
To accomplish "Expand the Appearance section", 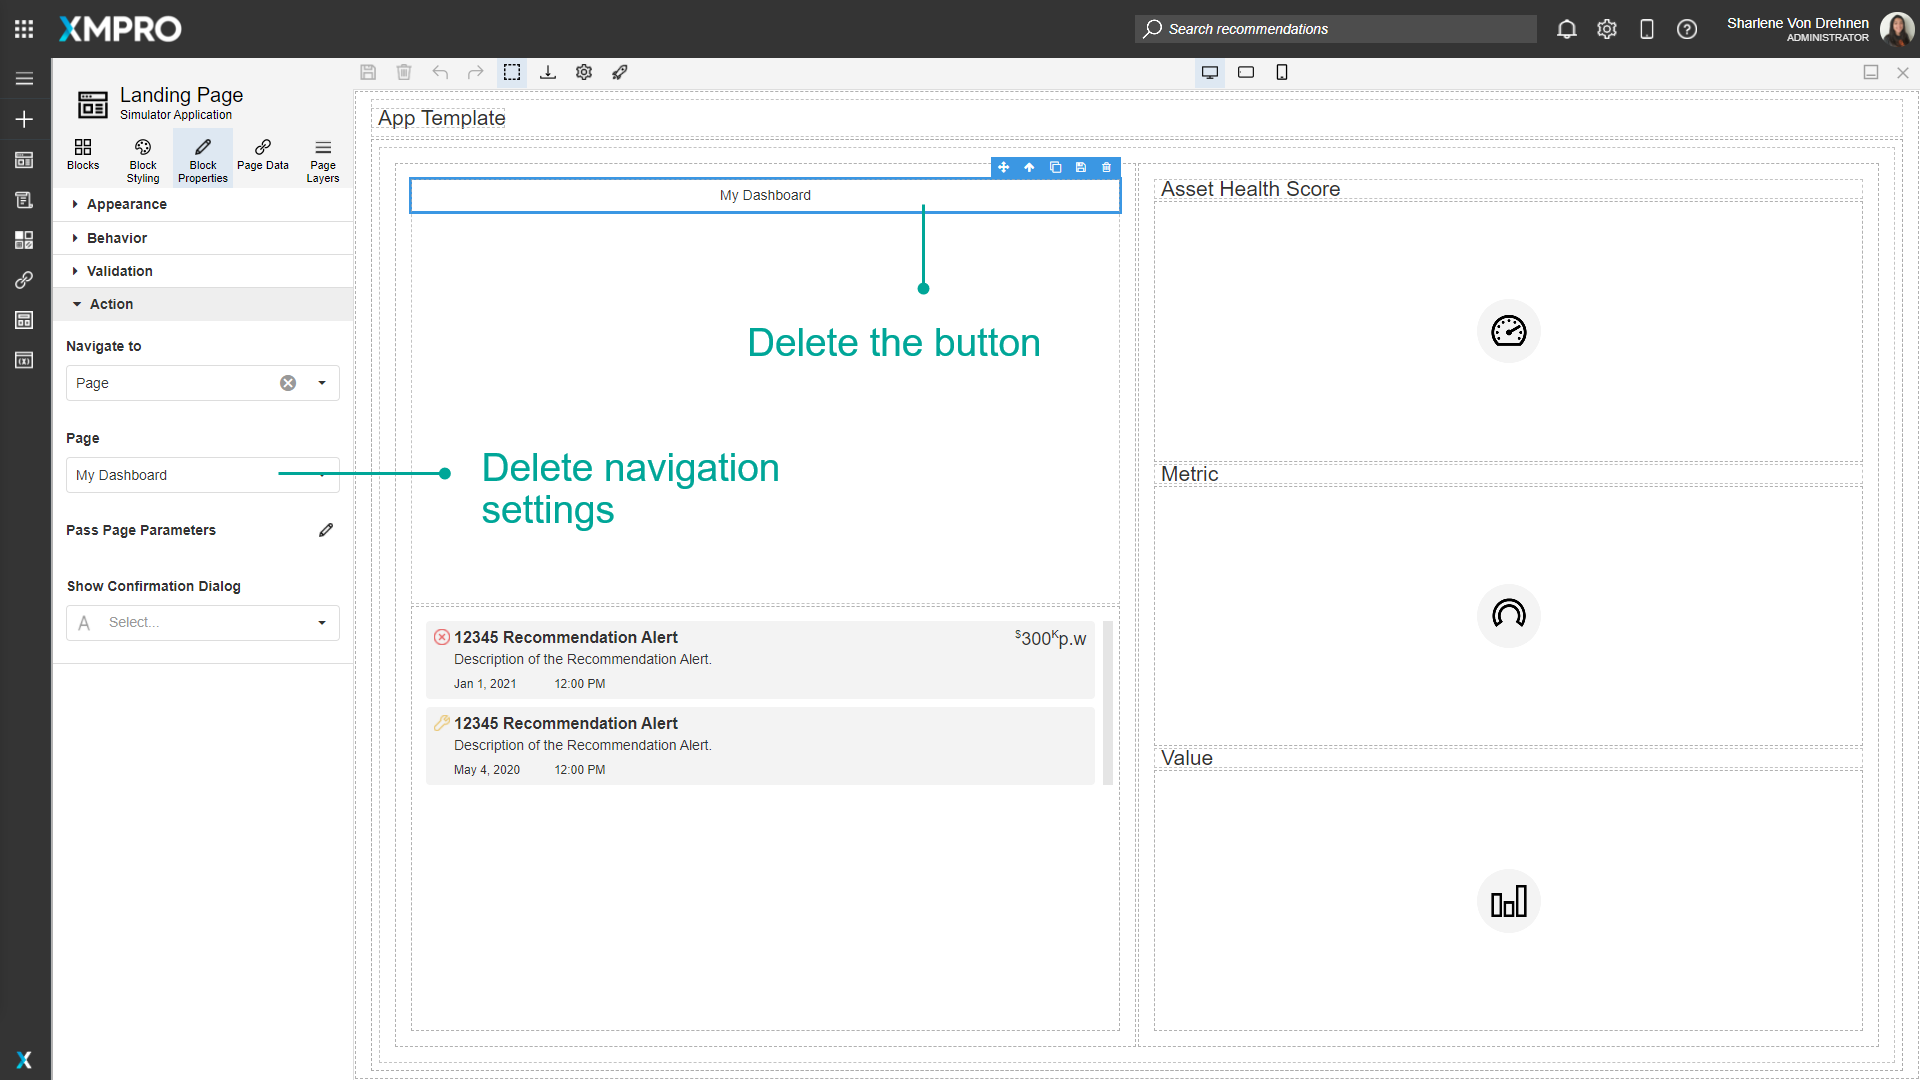I will [126, 204].
